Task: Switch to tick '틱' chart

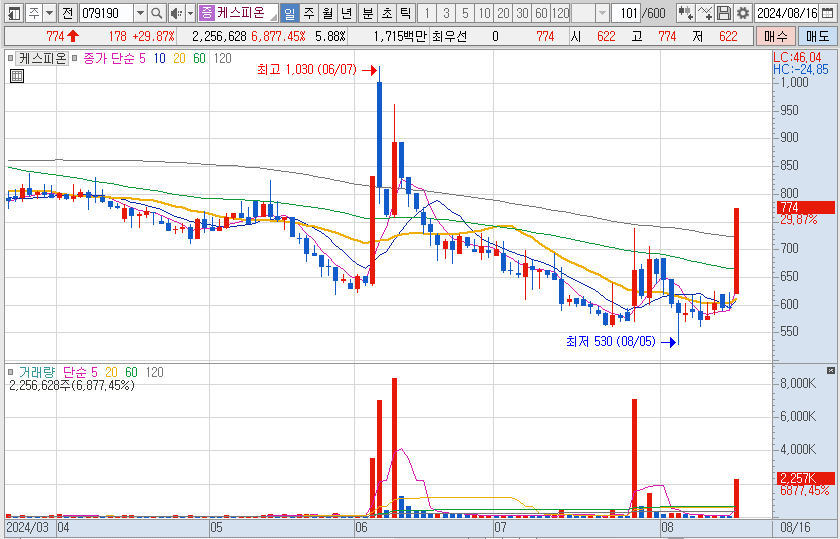Action: 406,13
